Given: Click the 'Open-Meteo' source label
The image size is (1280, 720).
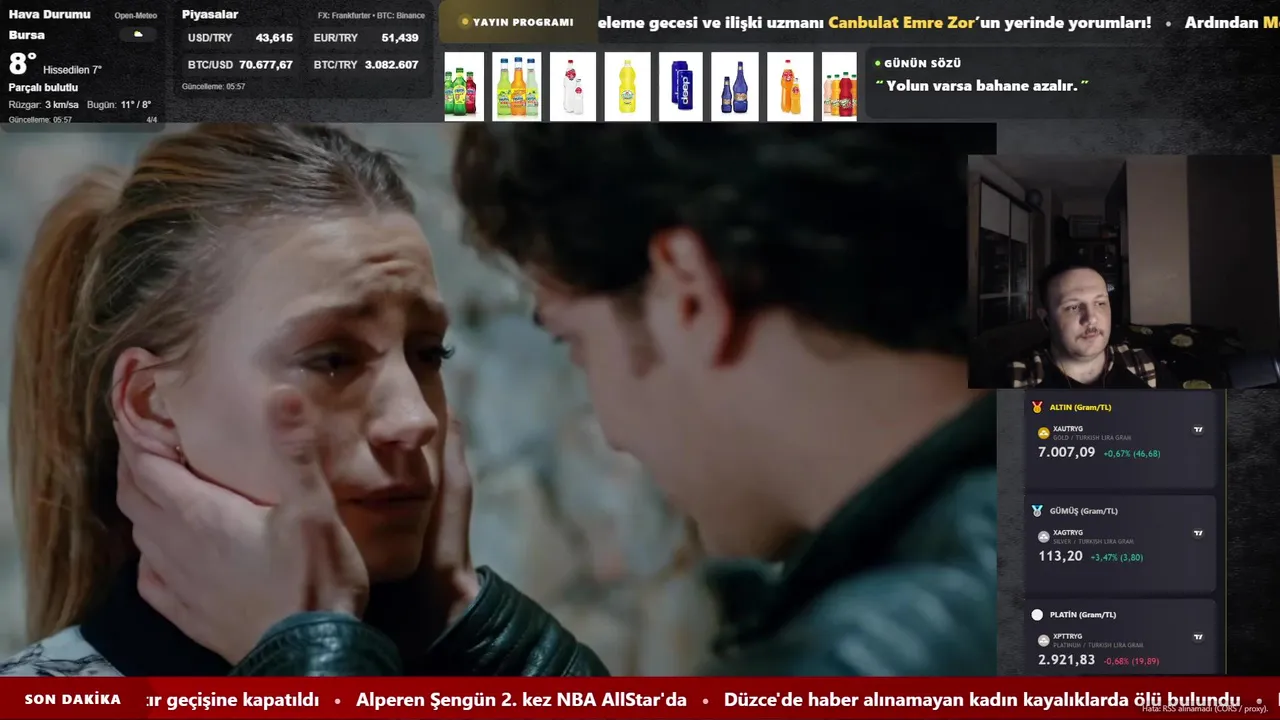Looking at the screenshot, I should (x=136, y=15).
